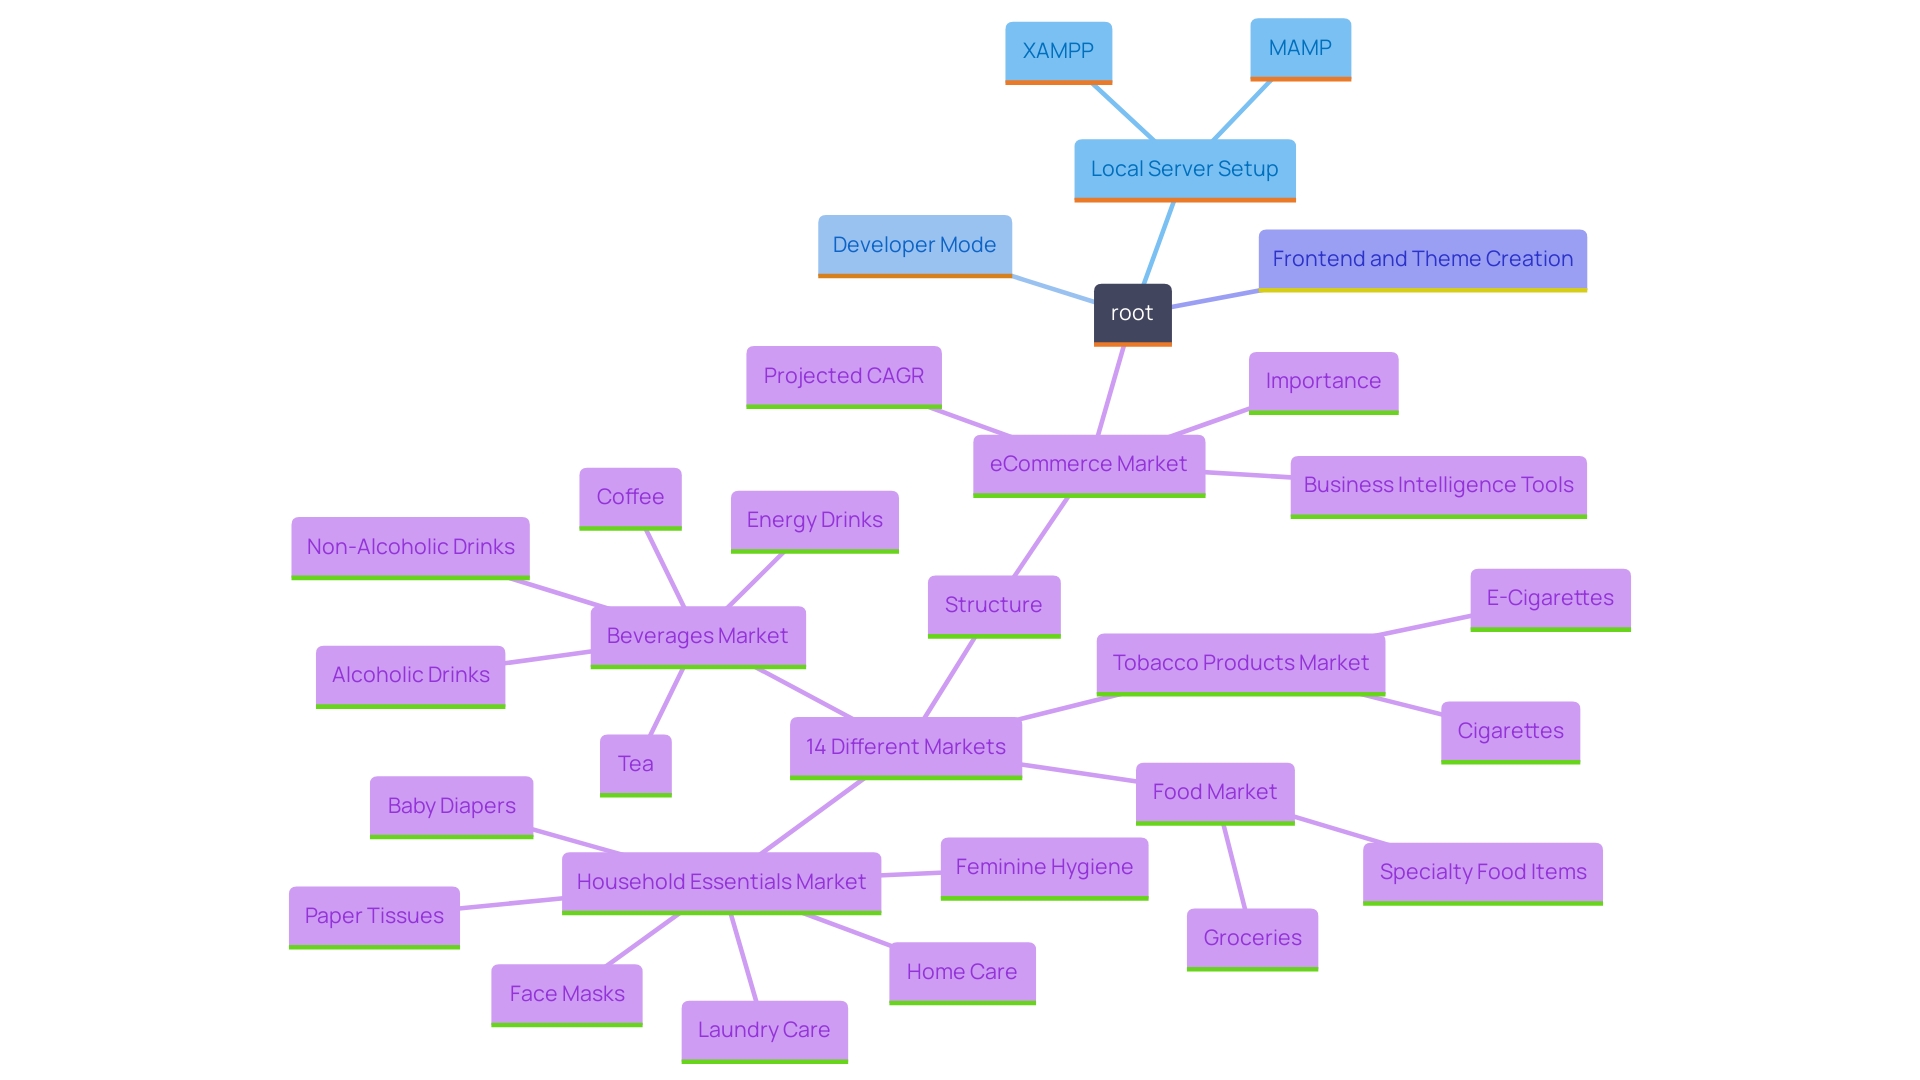Toggle the Projected CAGR node
This screenshot has height=1080, width=1920.
(845, 378)
